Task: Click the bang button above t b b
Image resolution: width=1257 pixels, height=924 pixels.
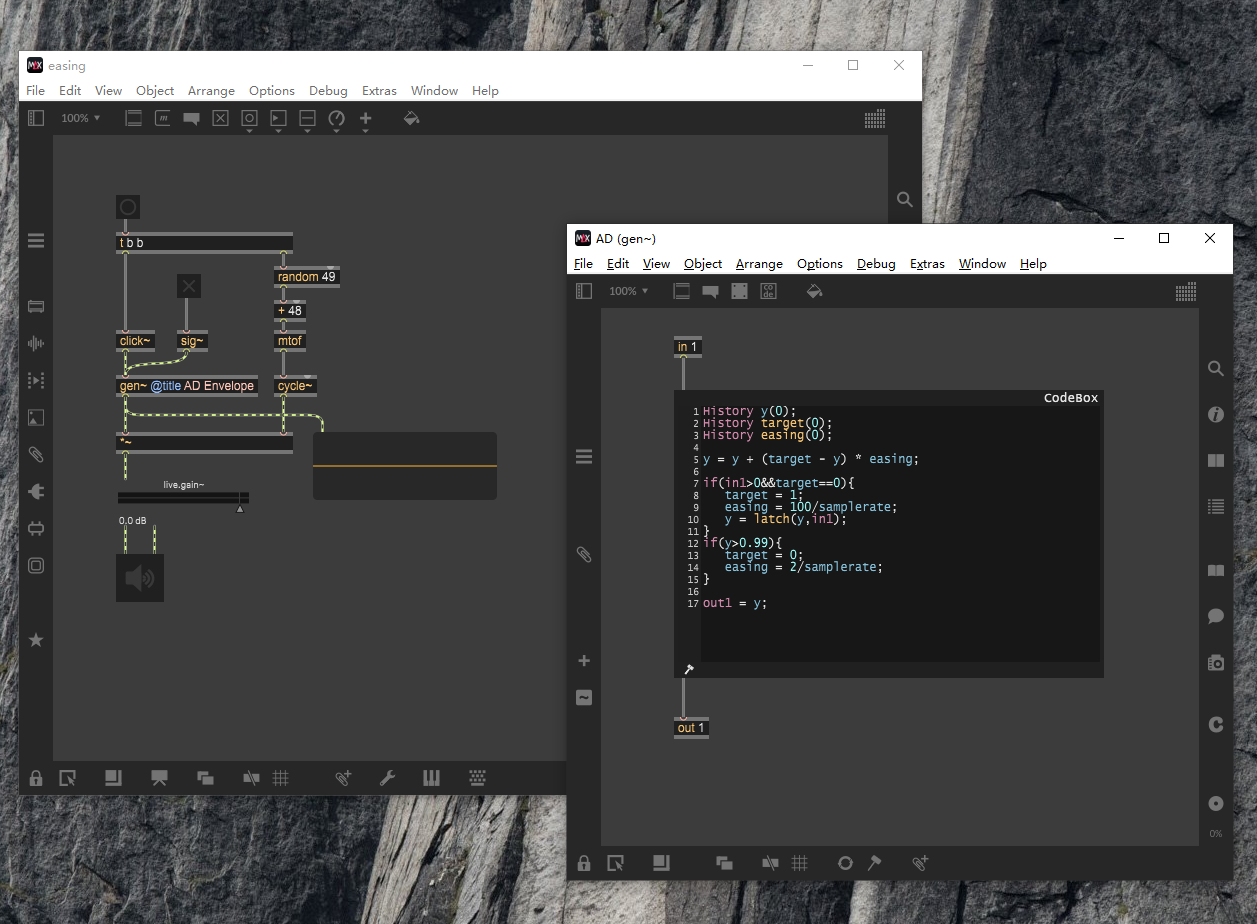Action: tap(127, 207)
